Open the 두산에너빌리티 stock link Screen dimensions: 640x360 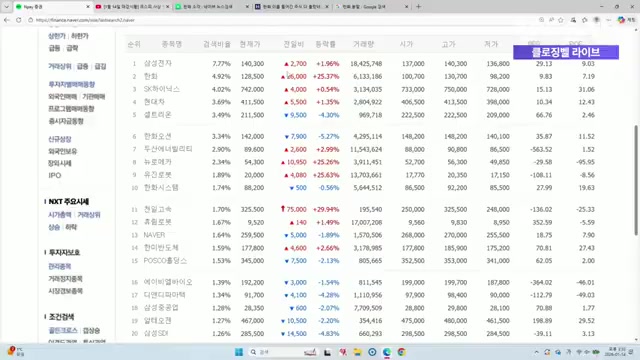pyautogui.click(x=168, y=149)
